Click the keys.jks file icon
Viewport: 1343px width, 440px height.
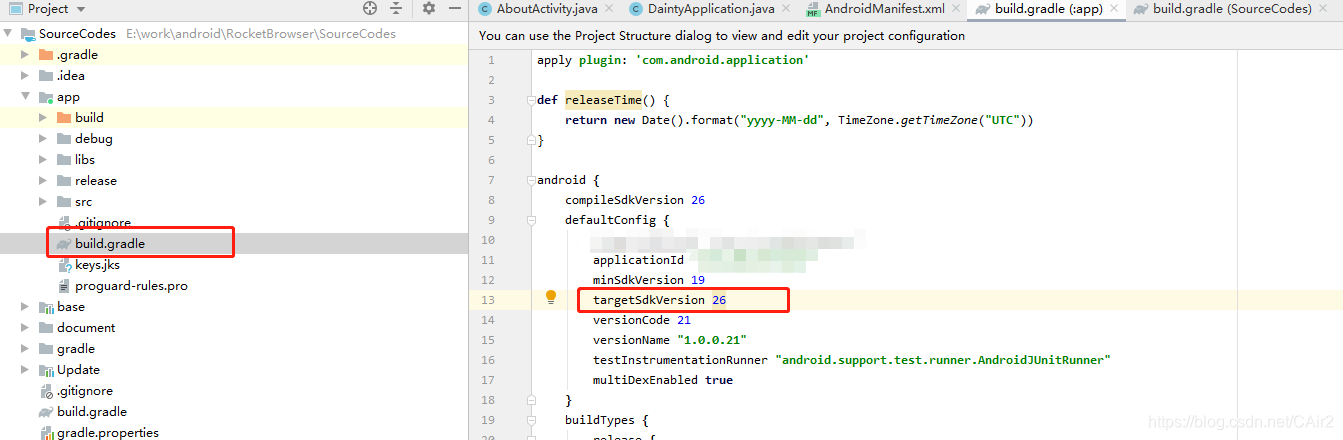pyautogui.click(x=65, y=265)
